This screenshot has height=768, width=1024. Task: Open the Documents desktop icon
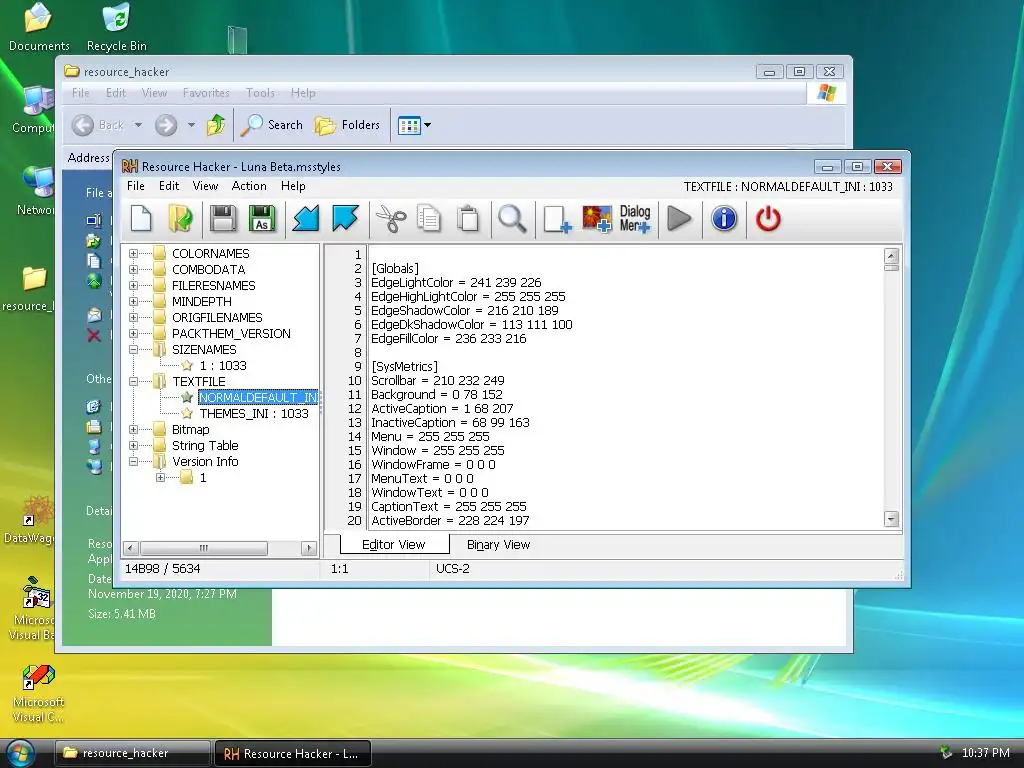tap(39, 27)
